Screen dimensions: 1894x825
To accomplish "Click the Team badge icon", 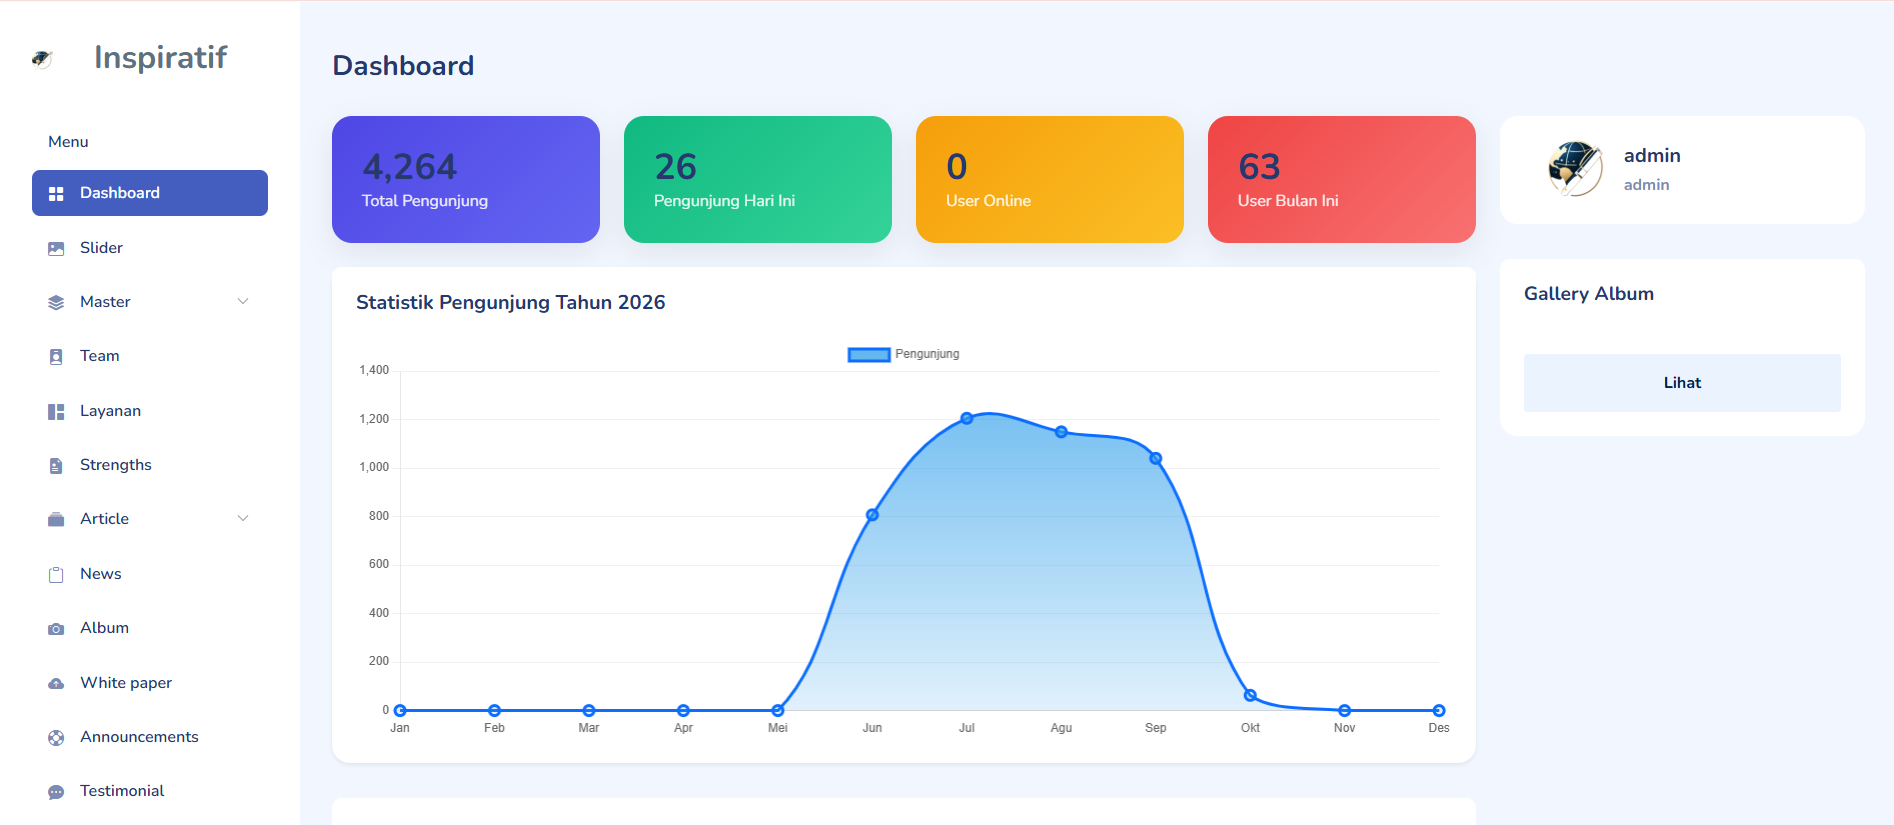I will click(x=56, y=356).
